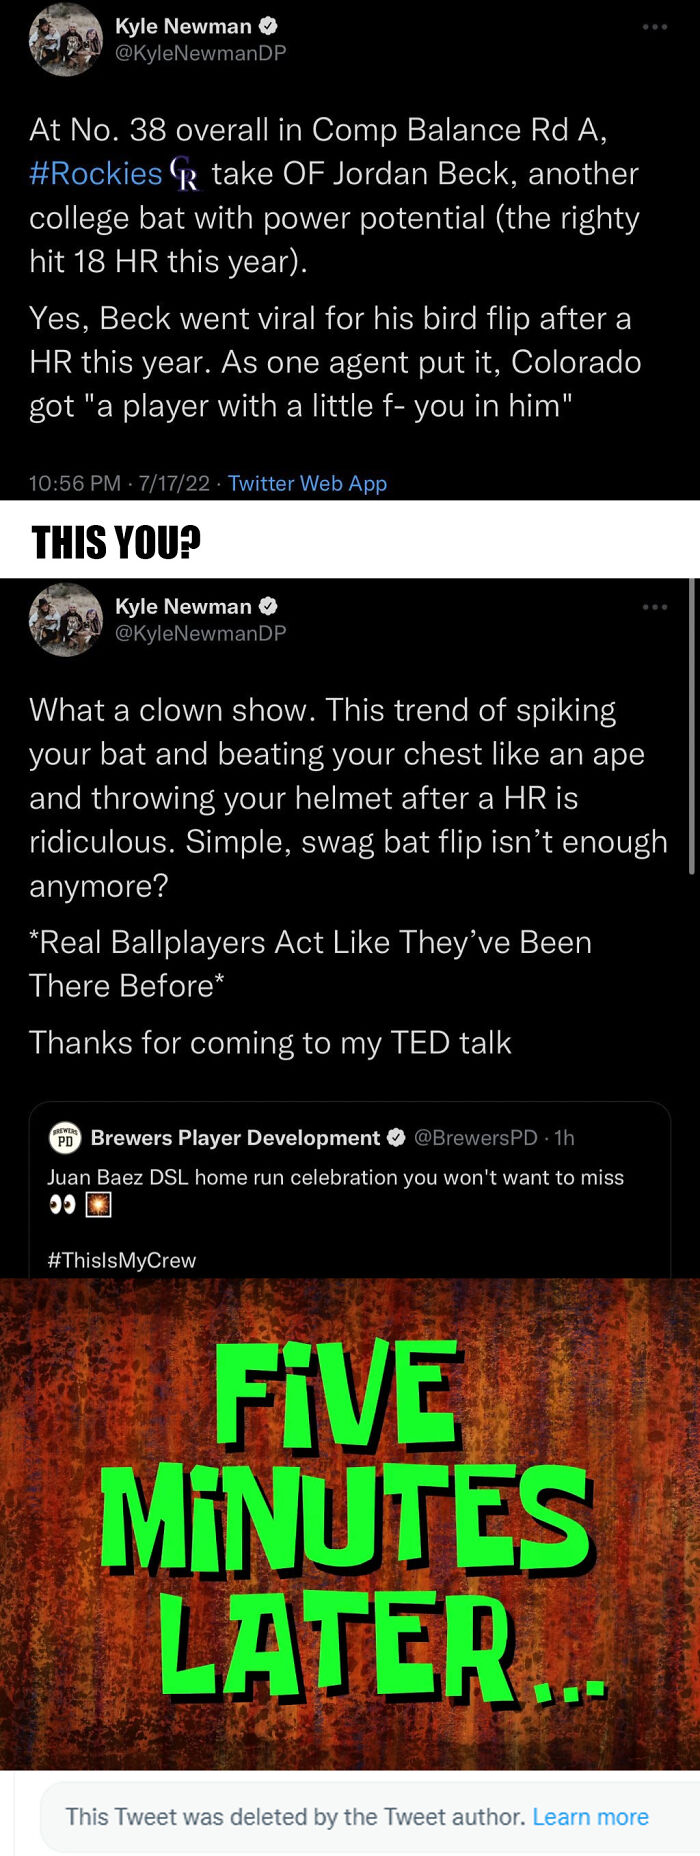Screen dimensions: 700x1856
Task: Open the Learn more link about deleted Tweets
Action: click(591, 1817)
